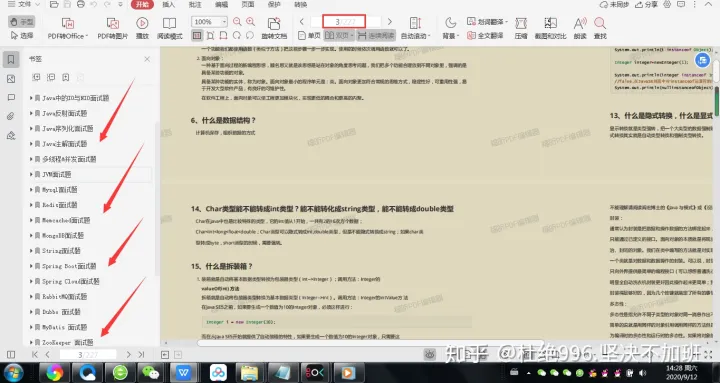
Task: Expand the Redis面试题 bookmark
Action: pos(31,205)
